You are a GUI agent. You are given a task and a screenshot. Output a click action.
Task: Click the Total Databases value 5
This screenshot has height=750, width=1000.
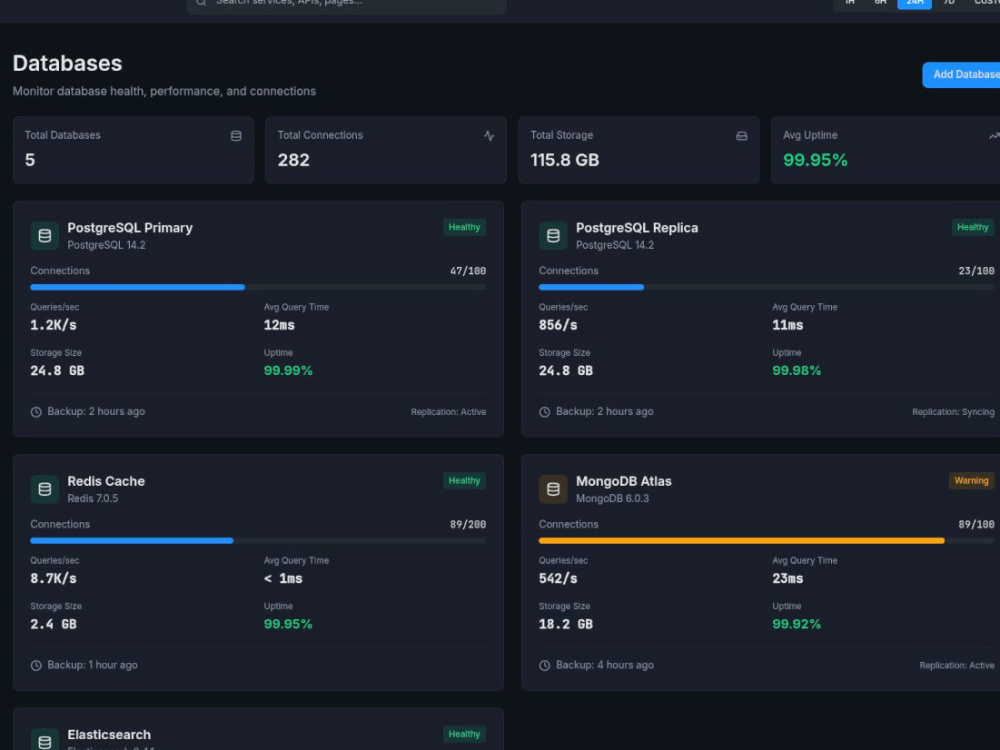point(30,160)
